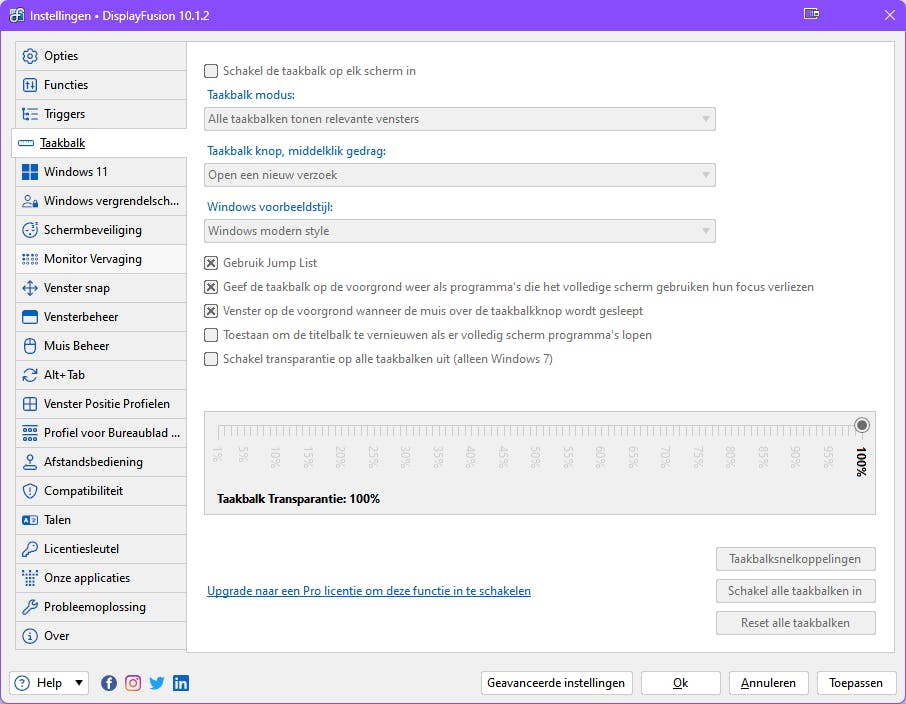Image resolution: width=906 pixels, height=704 pixels.
Task: Click the Triggers list icon
Action: pos(29,114)
